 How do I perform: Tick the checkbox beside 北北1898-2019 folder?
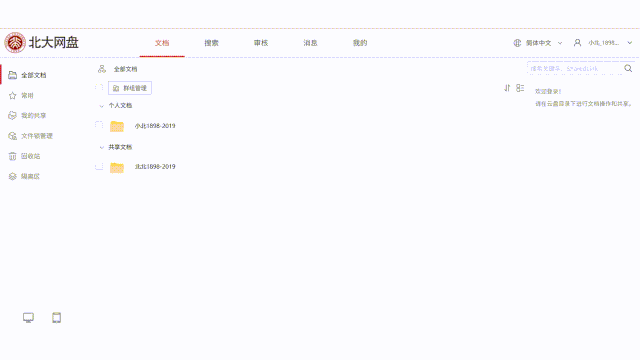pyautogui.click(x=99, y=166)
